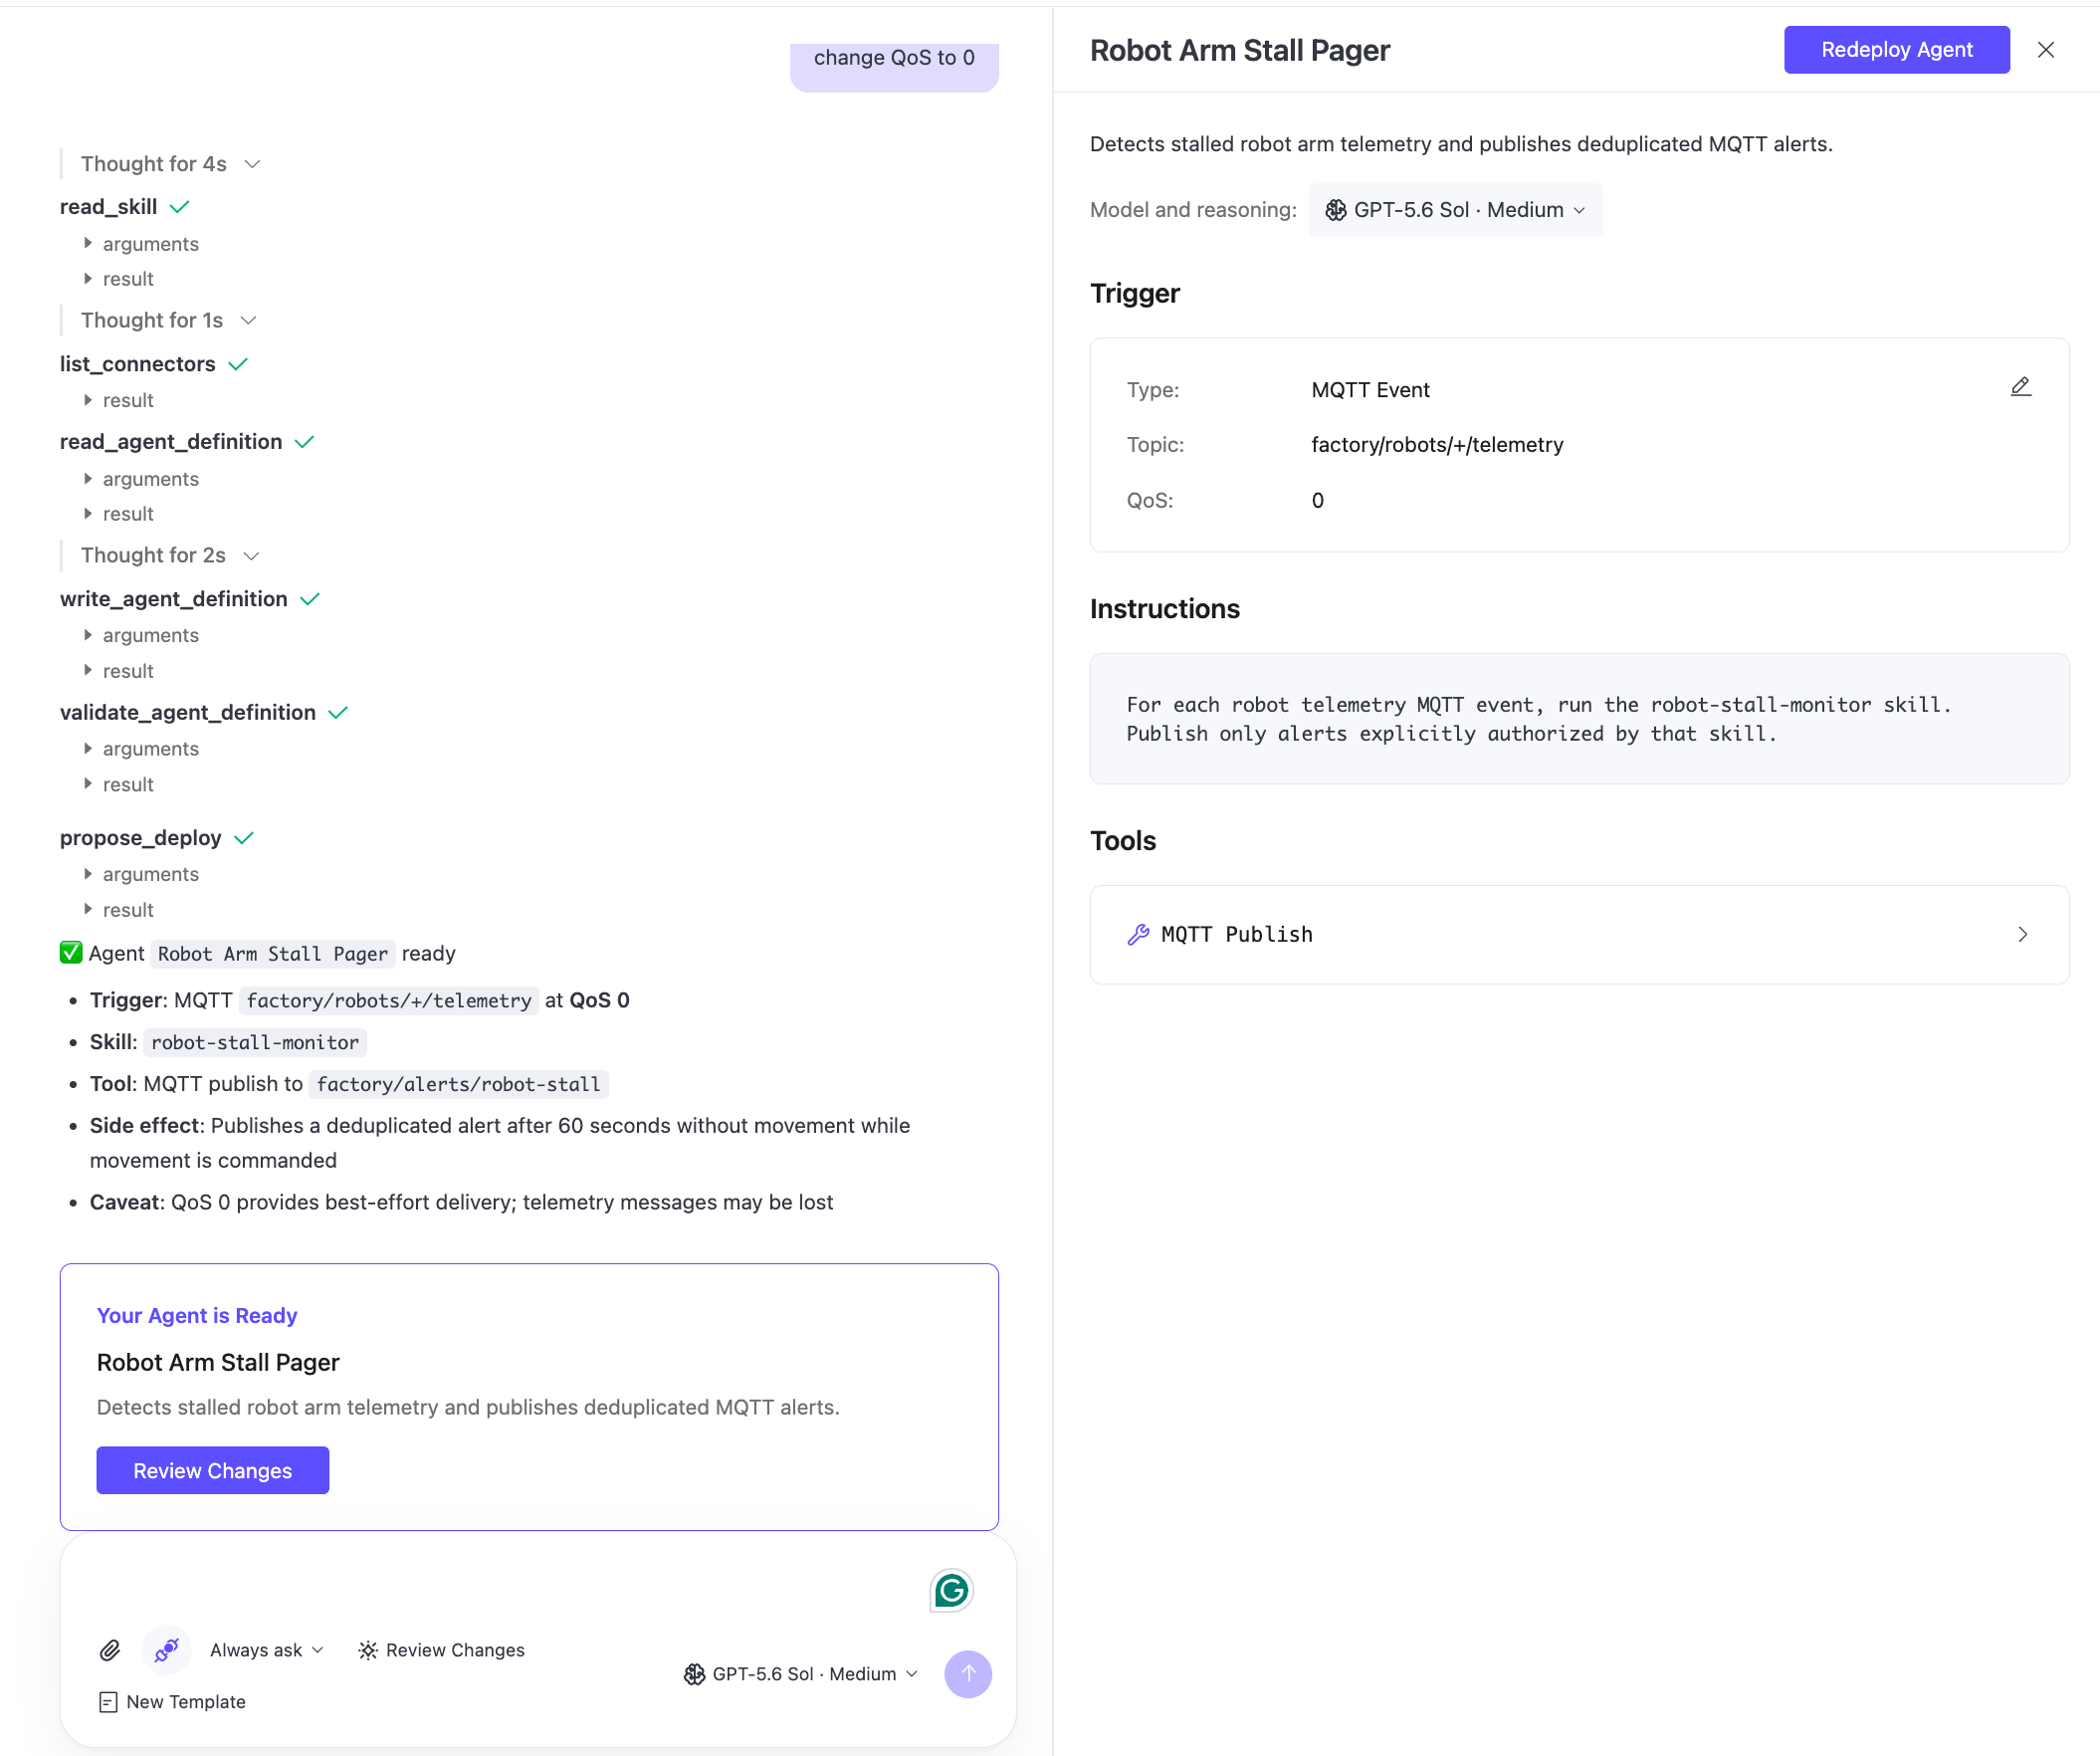This screenshot has height=1756, width=2100.
Task: Click the model logo icon in the right panel selector
Action: coord(1335,210)
